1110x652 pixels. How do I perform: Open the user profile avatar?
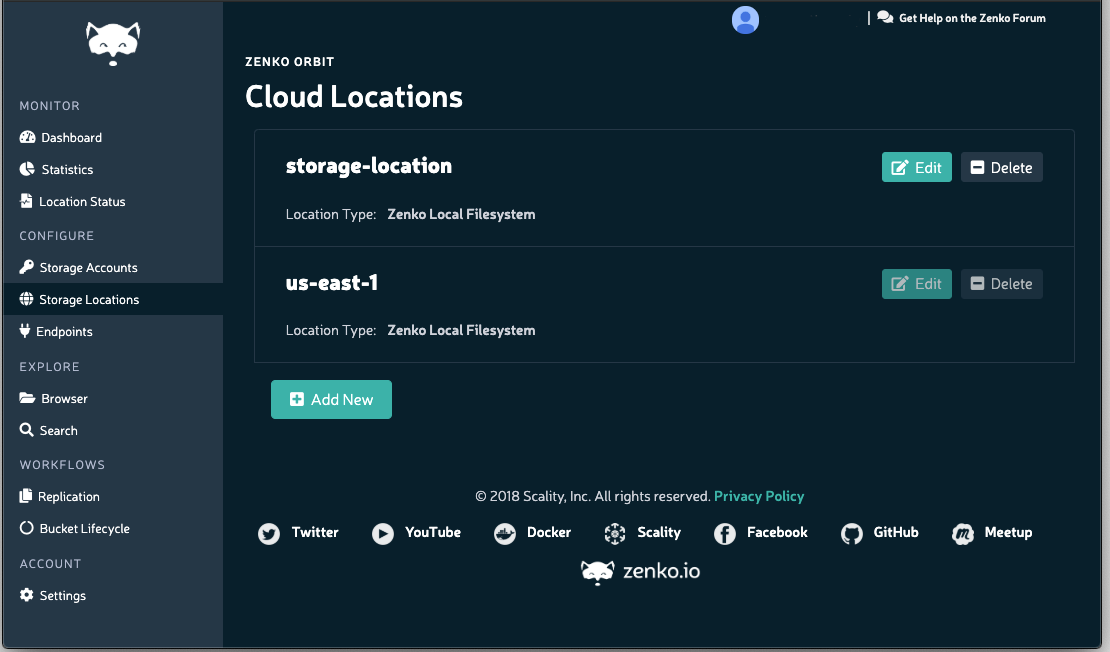[745, 20]
